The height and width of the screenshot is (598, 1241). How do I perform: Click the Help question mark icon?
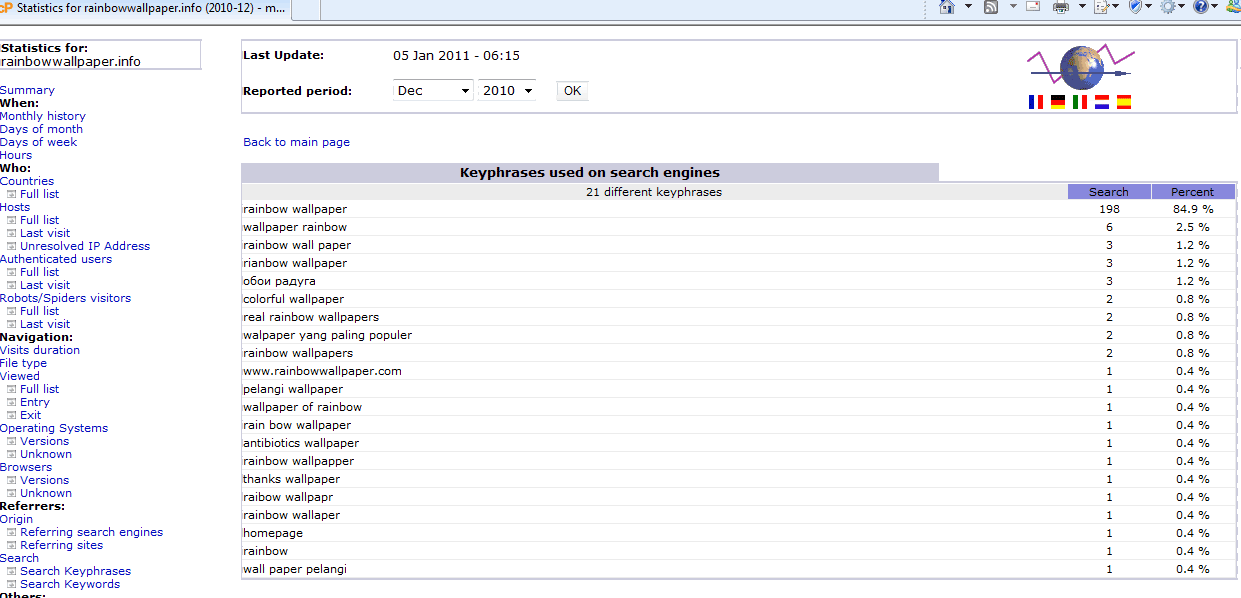[1201, 7]
